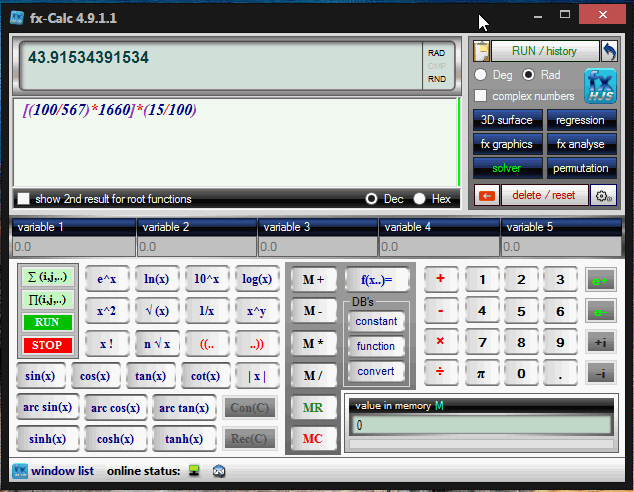
Task: Click the sin(x) key
Action: tap(40, 376)
